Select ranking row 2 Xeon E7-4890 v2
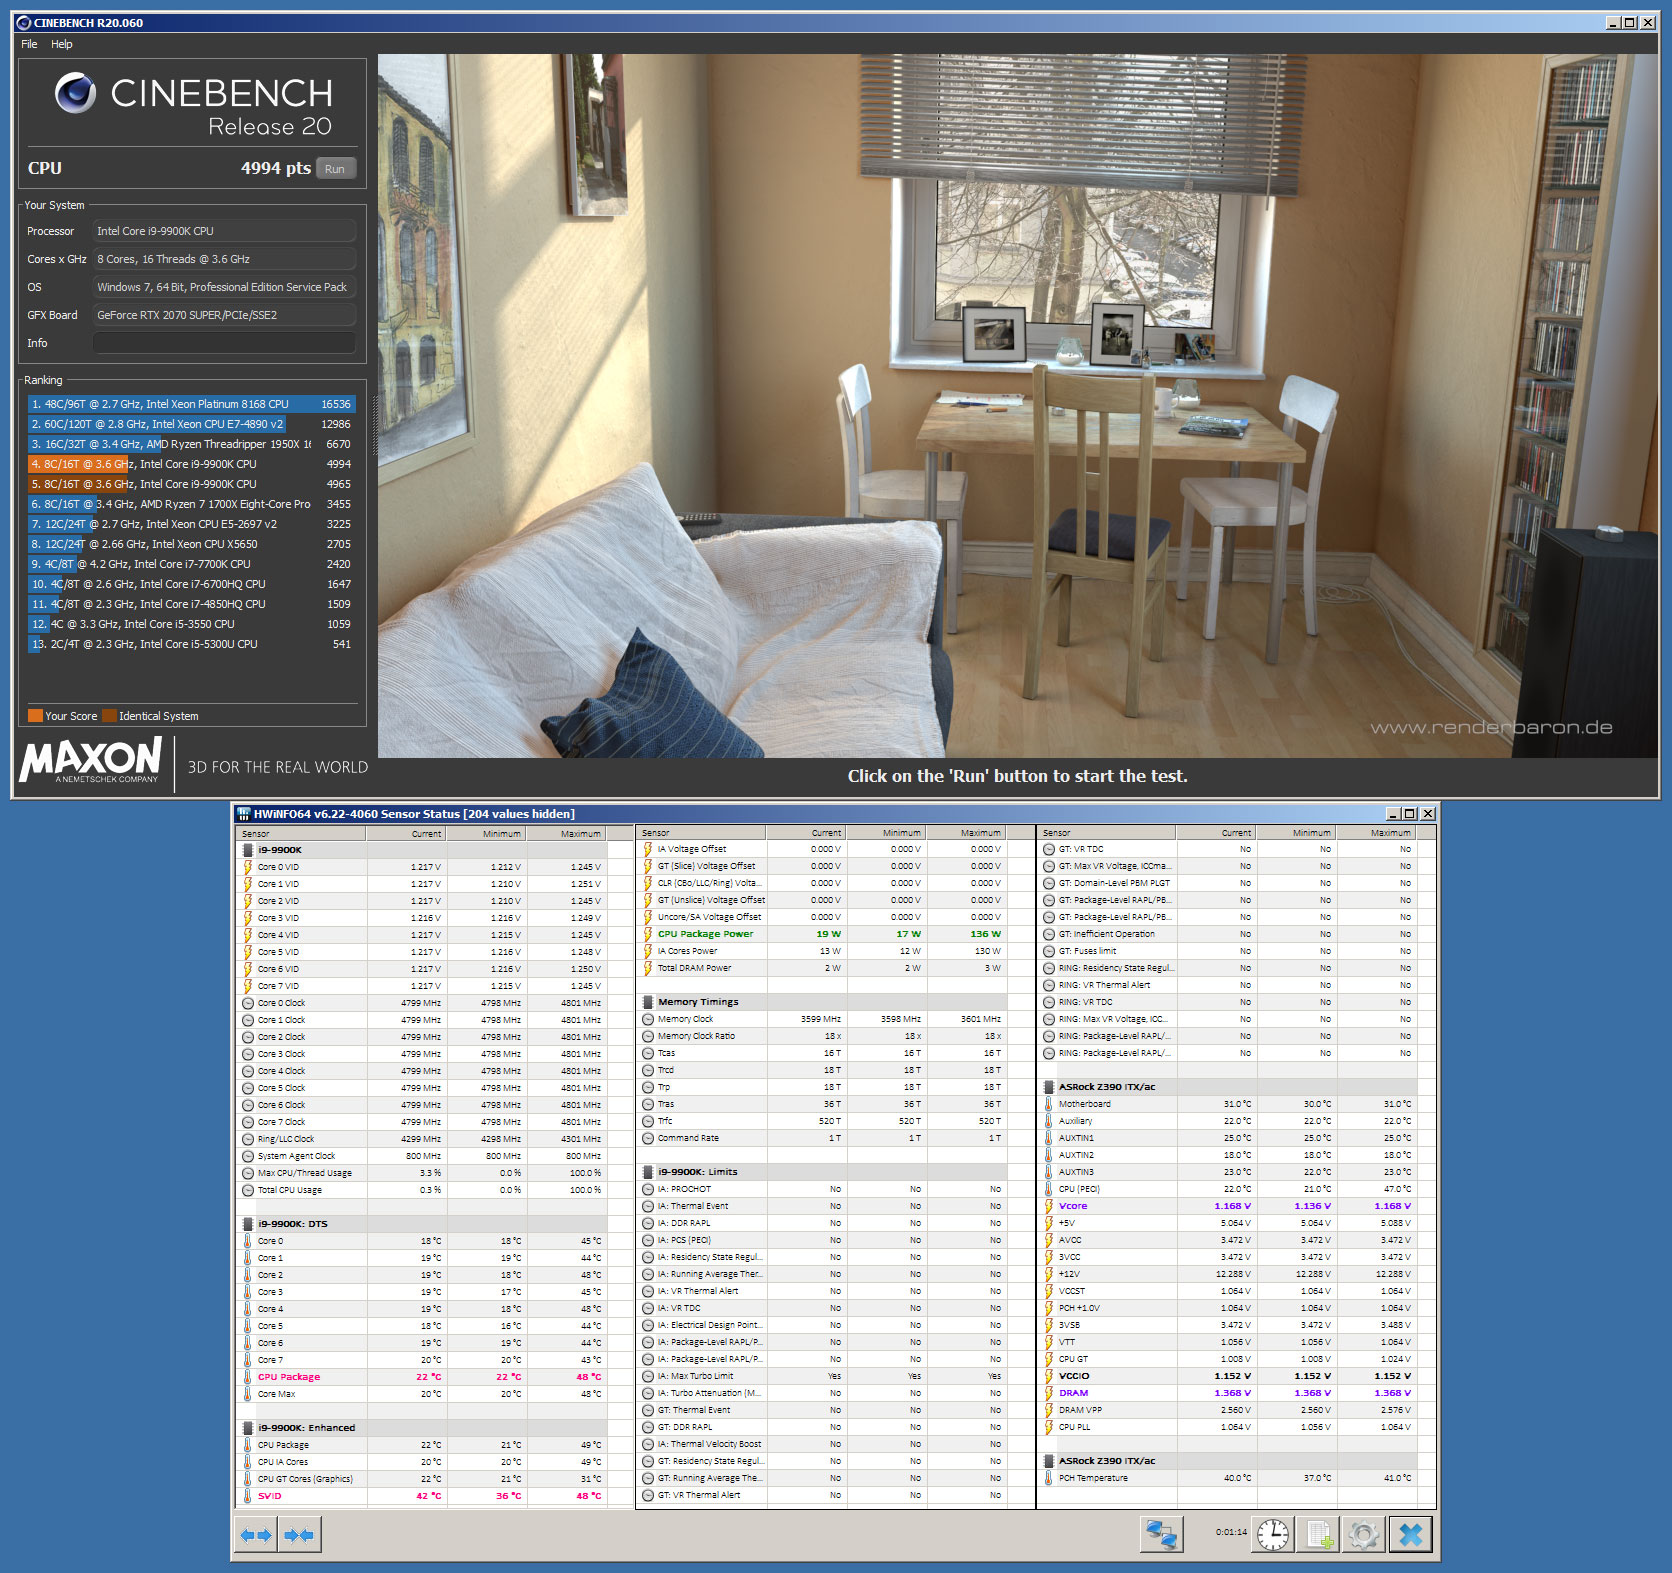This screenshot has width=1672, height=1573. [191, 424]
